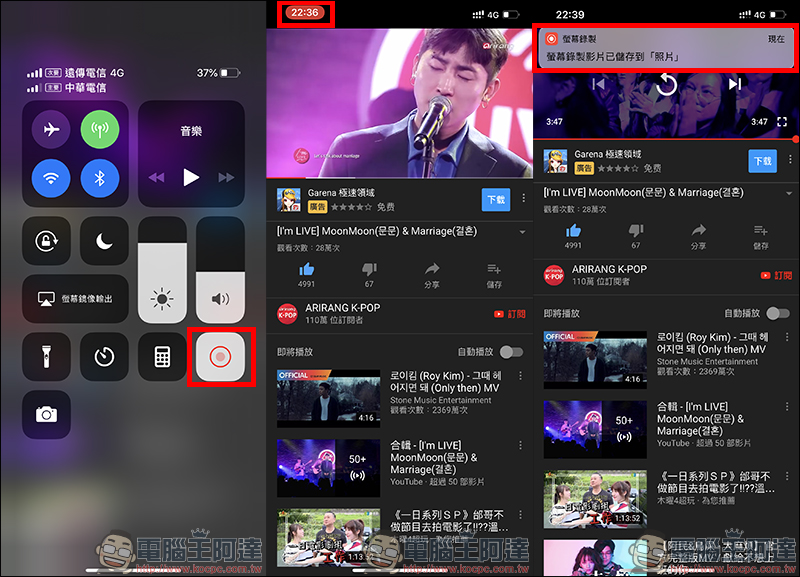Toggle Wi-Fi off in Control Center
800x577 pixels.
50,179
